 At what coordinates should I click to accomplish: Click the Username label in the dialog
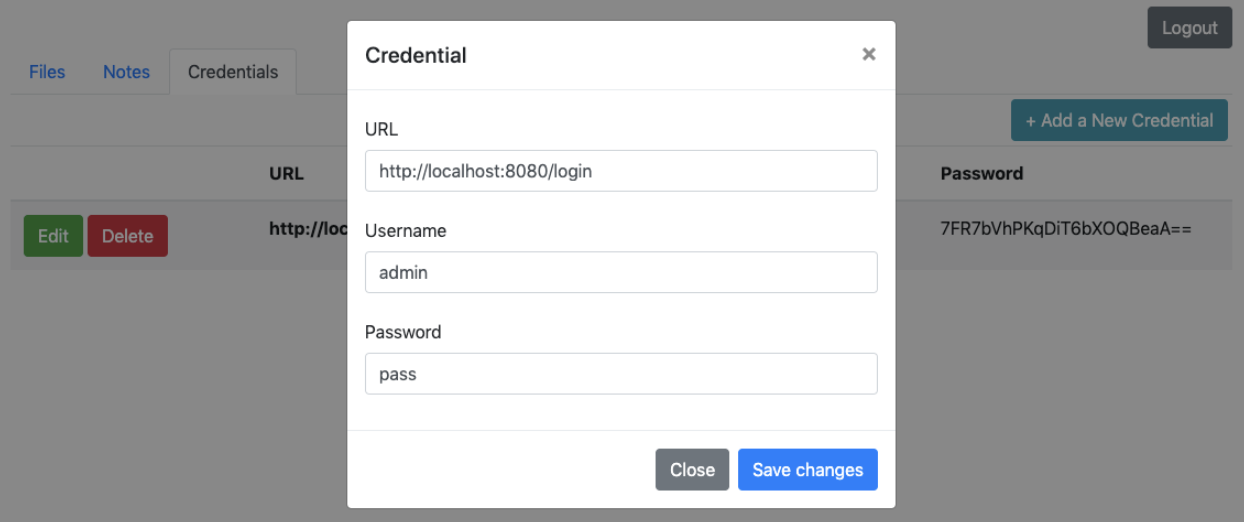click(x=405, y=231)
